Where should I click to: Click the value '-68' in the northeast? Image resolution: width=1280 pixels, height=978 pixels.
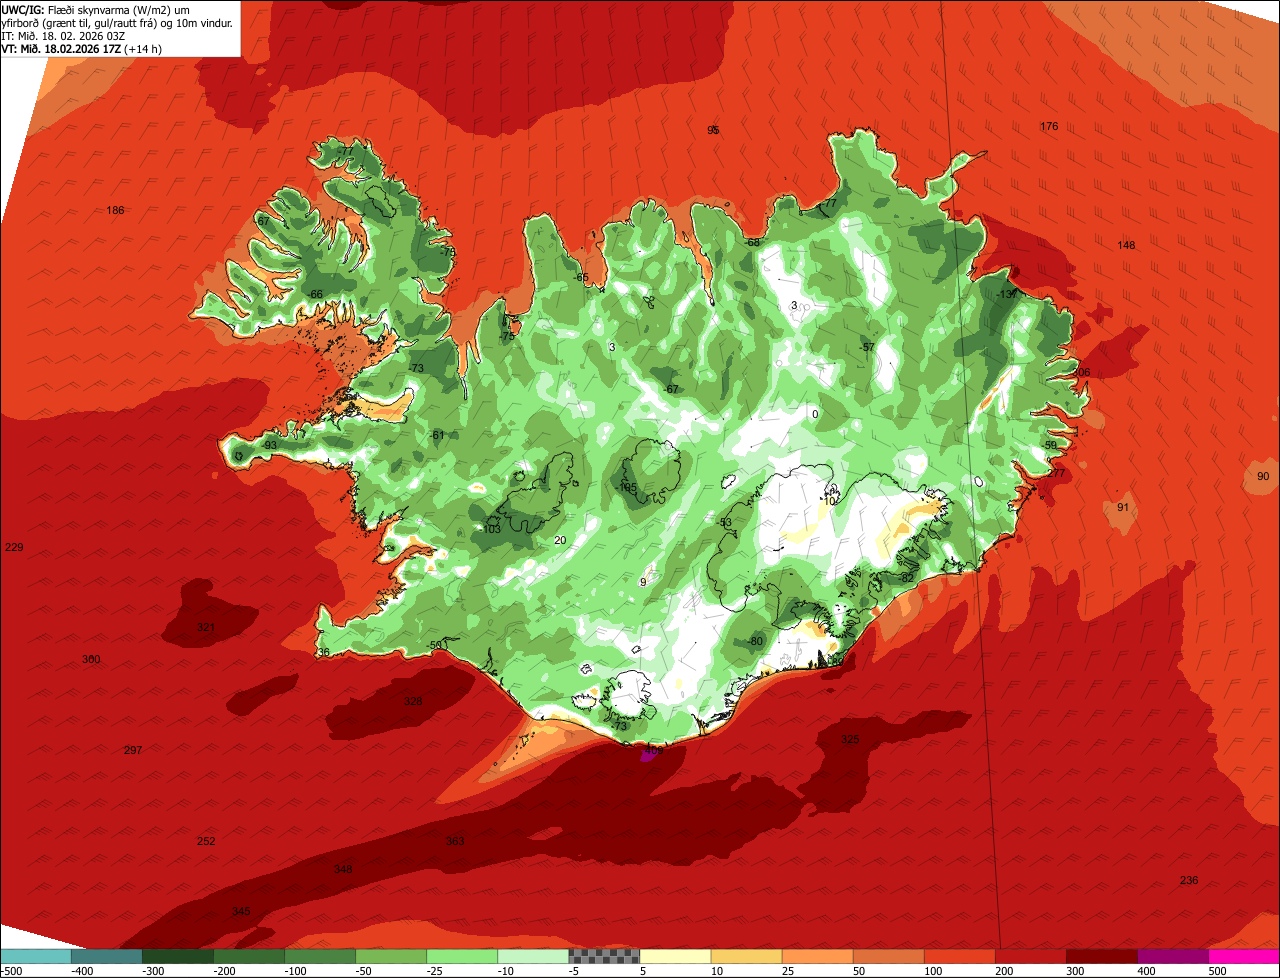[753, 242]
